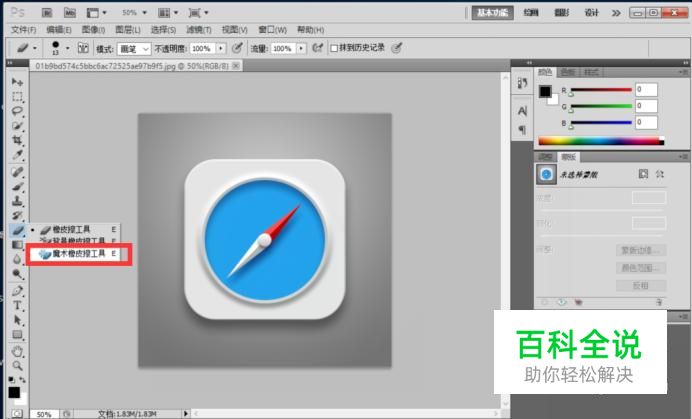
Task: Select the Horizontal Type tool
Action: (17, 305)
